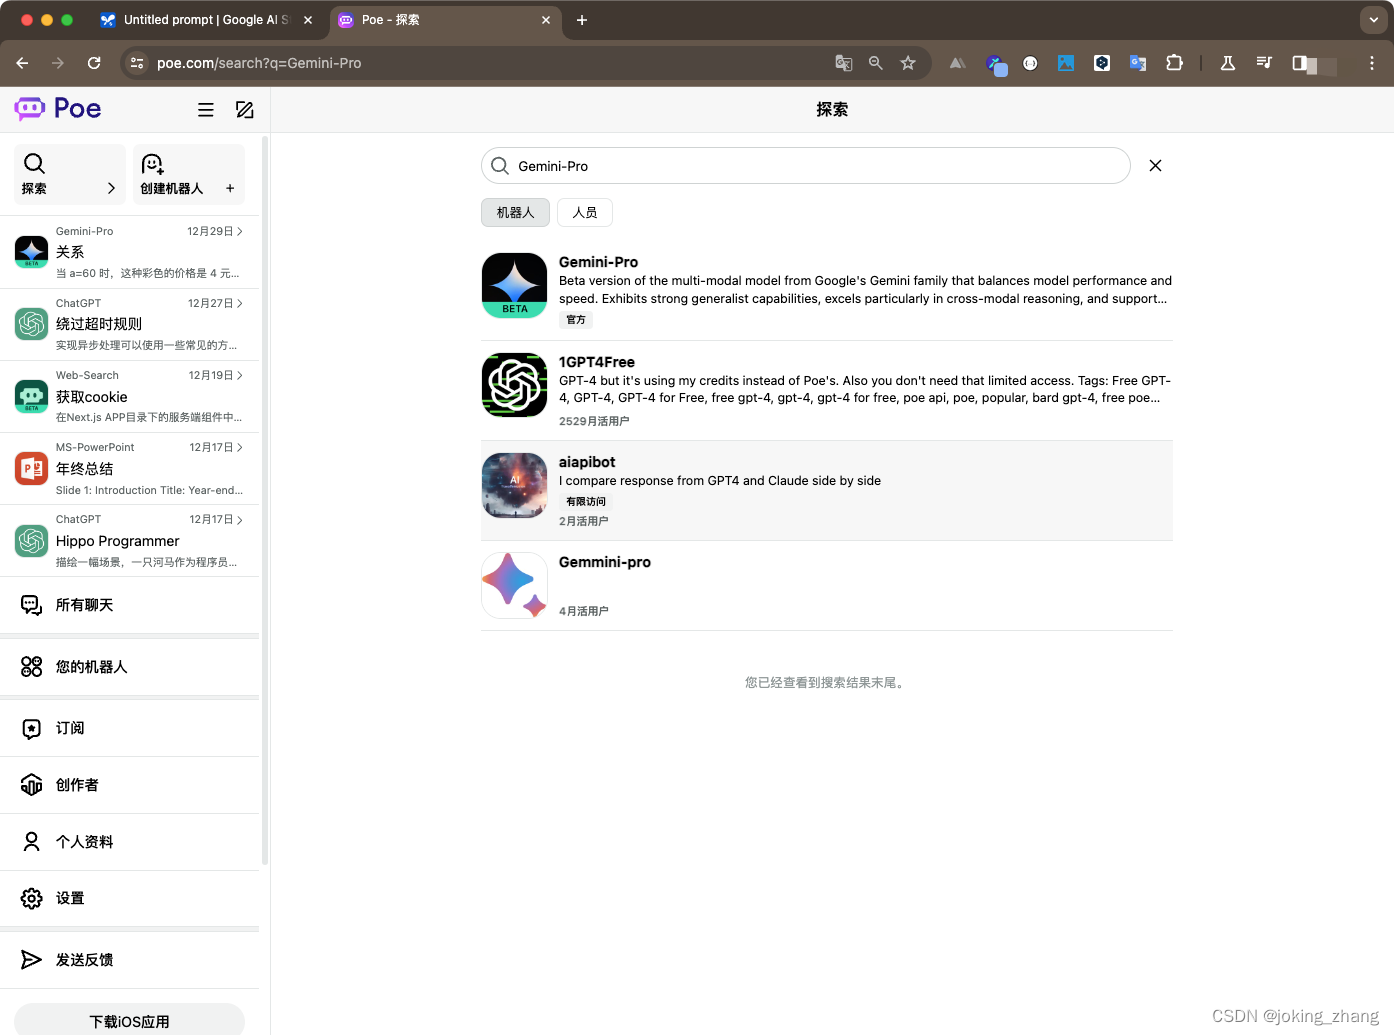Image resolution: width=1394 pixels, height=1035 pixels.
Task: Switch to Untitled prompt Google AI tab
Action: [x=207, y=20]
